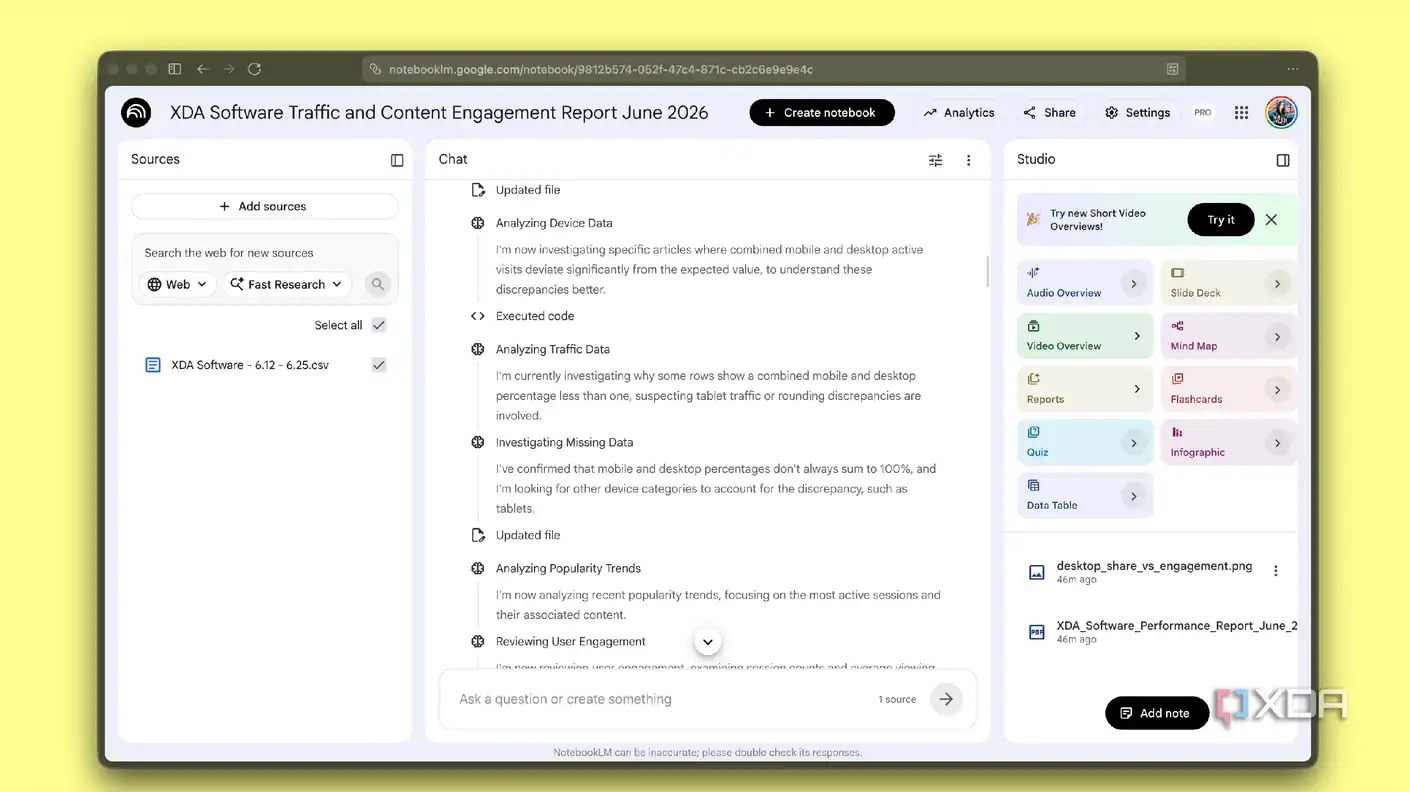Collapse the Sources panel icon
Screen dimensions: 1410x792
397,160
